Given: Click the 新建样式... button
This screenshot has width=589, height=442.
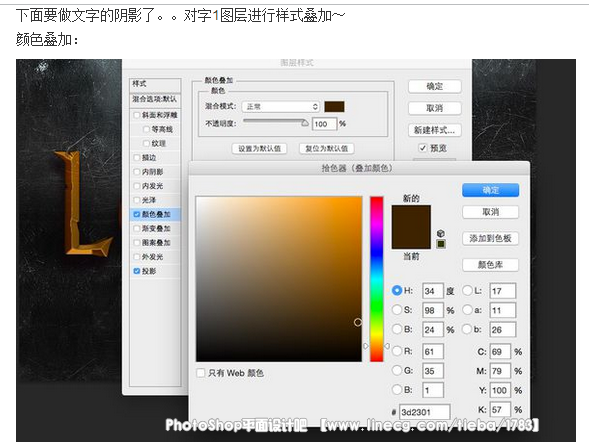Looking at the screenshot, I should click(x=435, y=130).
